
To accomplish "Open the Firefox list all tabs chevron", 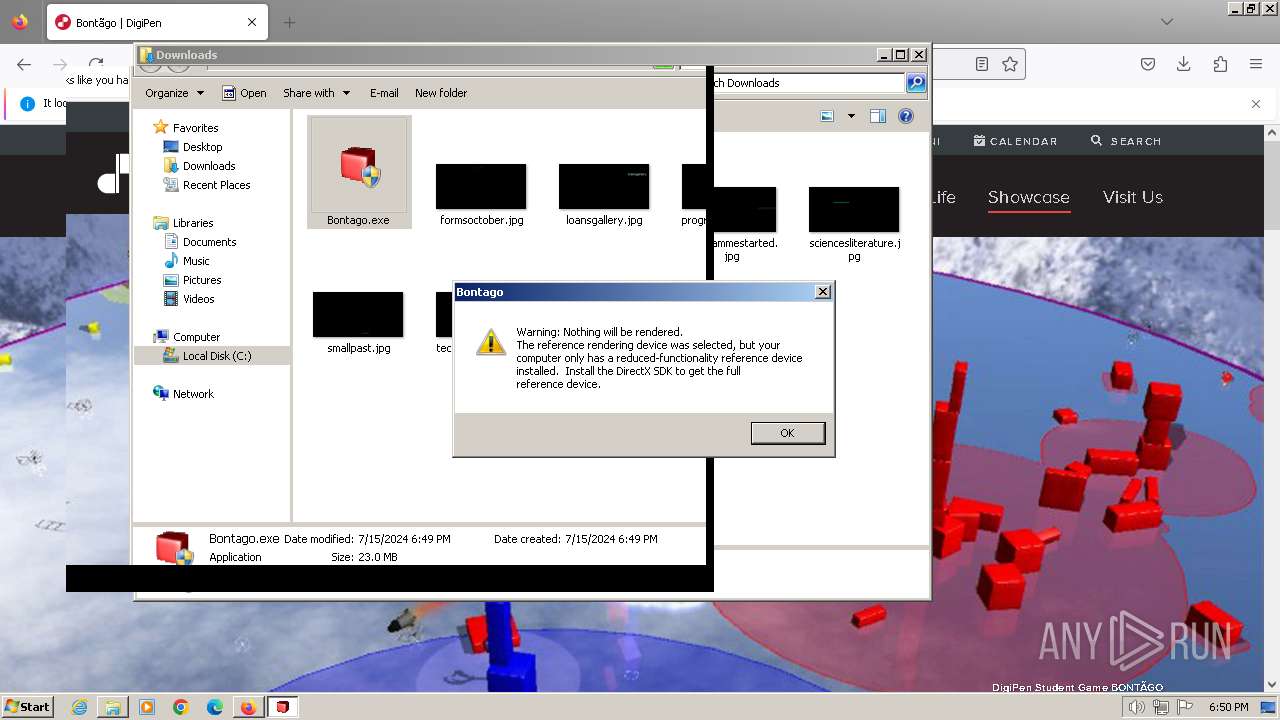I will (x=1167, y=22).
